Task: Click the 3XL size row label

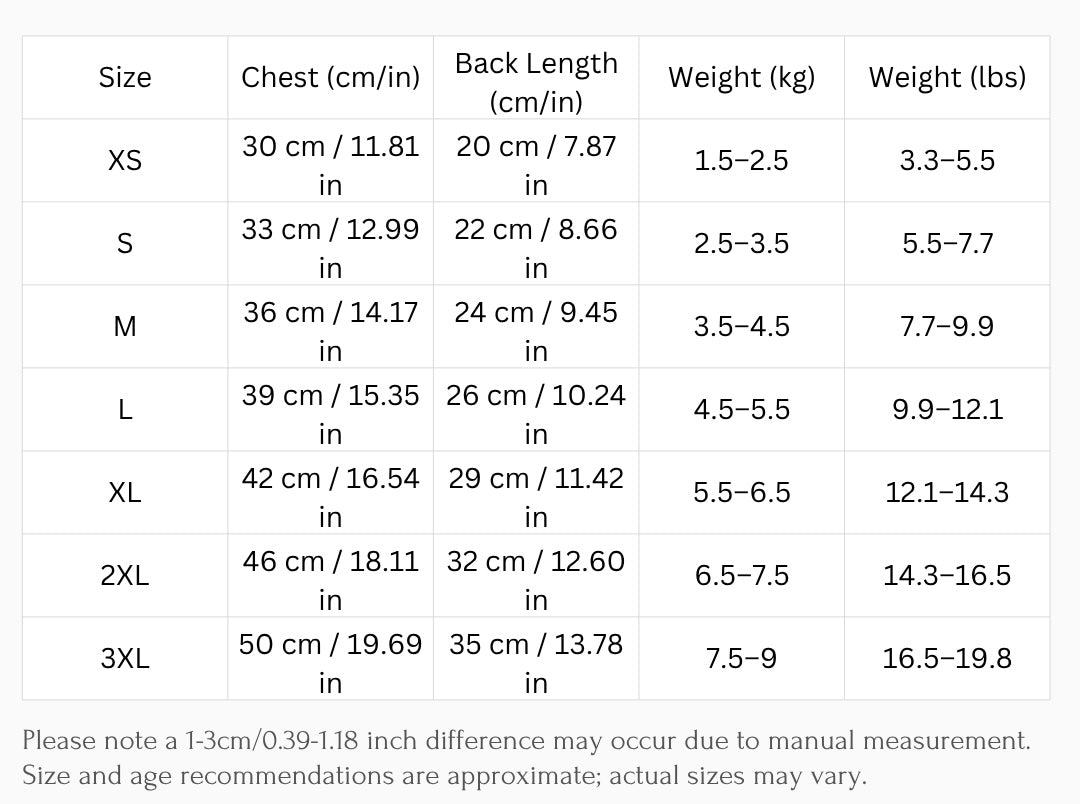Action: tap(125, 659)
